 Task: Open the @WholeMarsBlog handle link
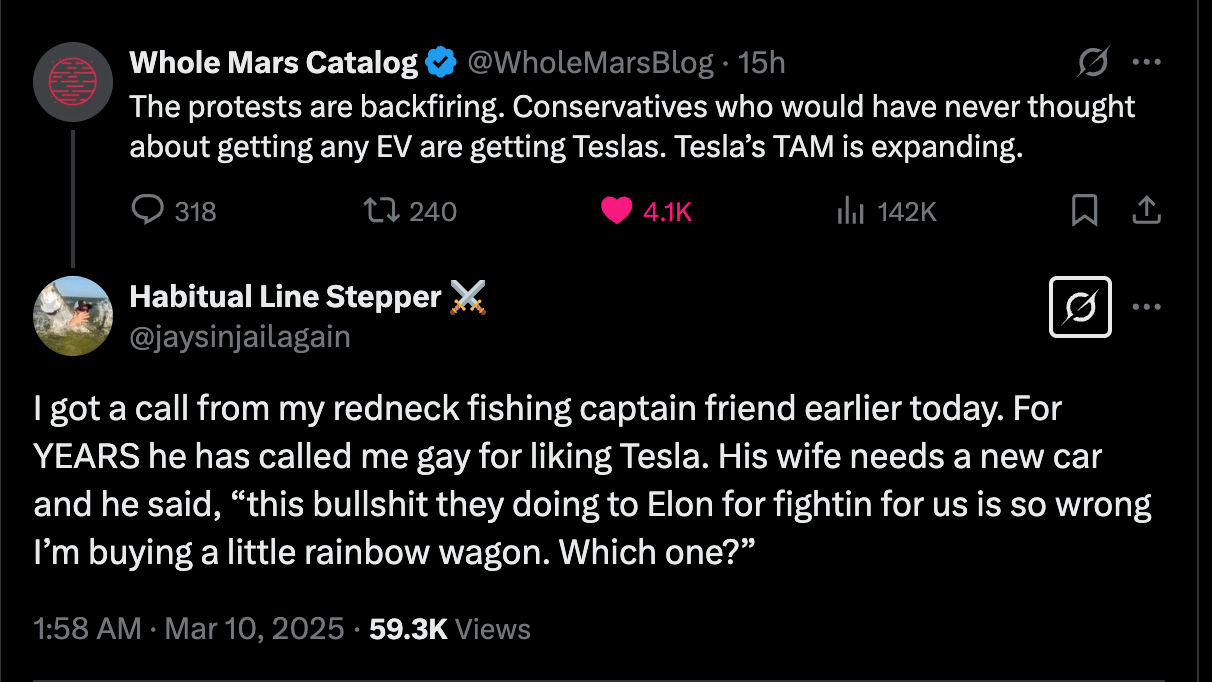[x=591, y=63]
